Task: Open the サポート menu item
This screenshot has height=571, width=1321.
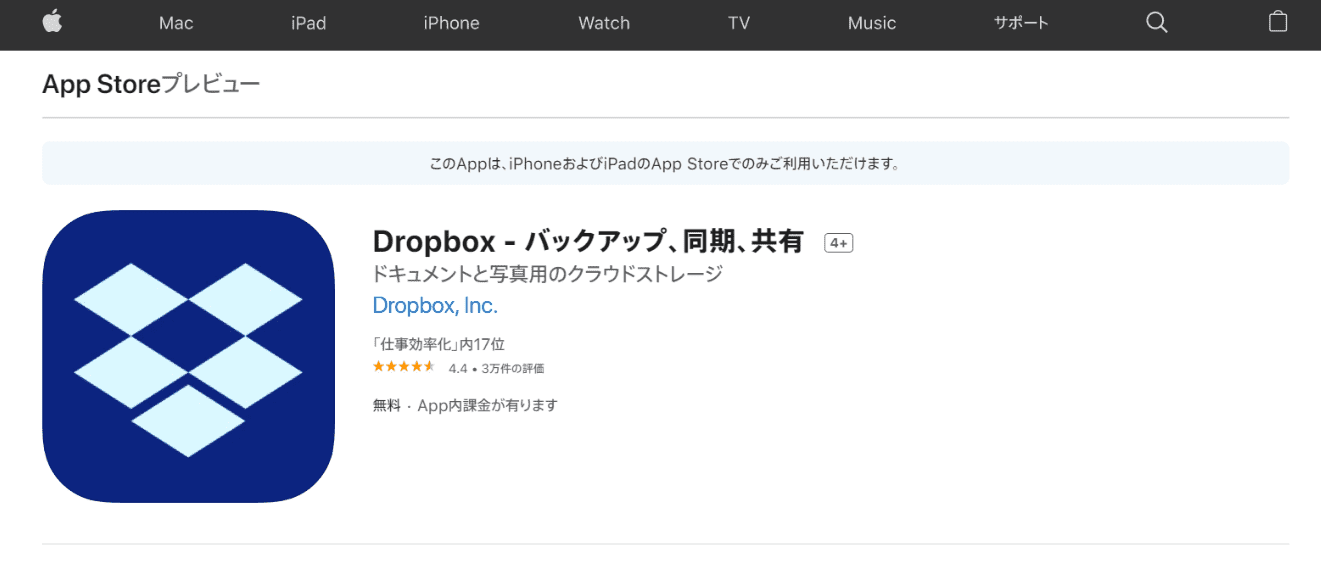Action: point(1021,23)
